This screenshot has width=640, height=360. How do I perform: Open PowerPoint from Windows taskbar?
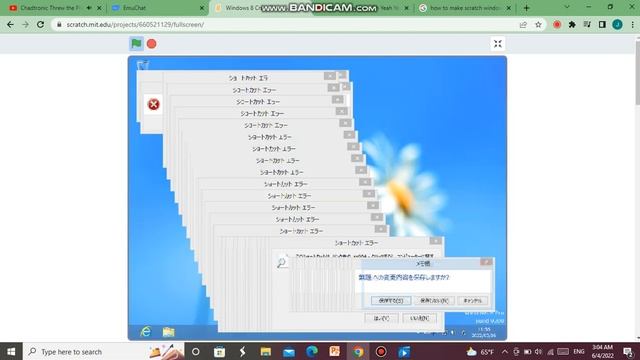point(335,351)
